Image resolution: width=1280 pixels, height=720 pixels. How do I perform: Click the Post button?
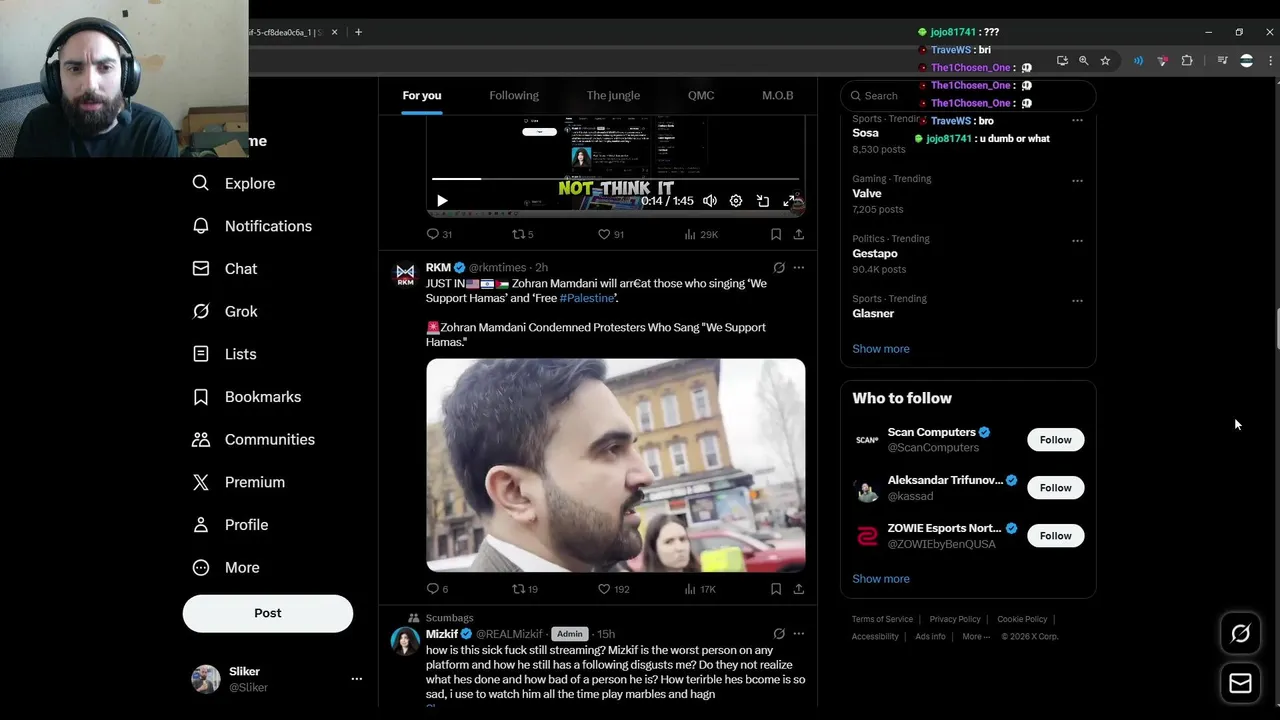(268, 613)
